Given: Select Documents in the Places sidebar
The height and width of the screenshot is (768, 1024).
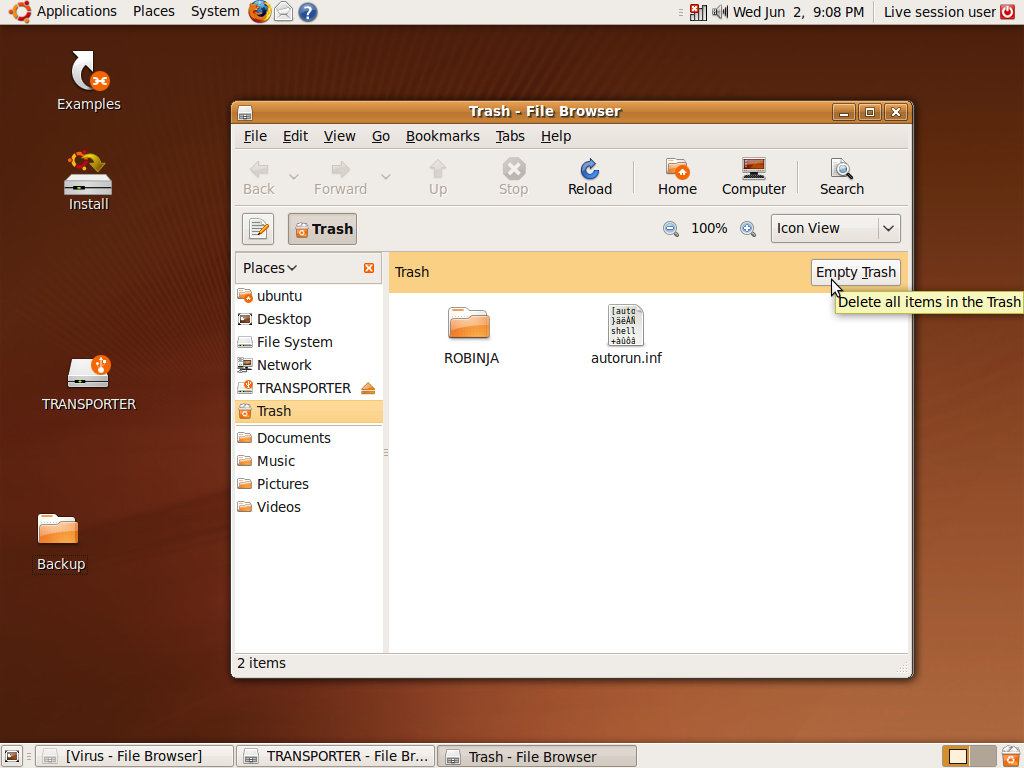Looking at the screenshot, I should [293, 438].
